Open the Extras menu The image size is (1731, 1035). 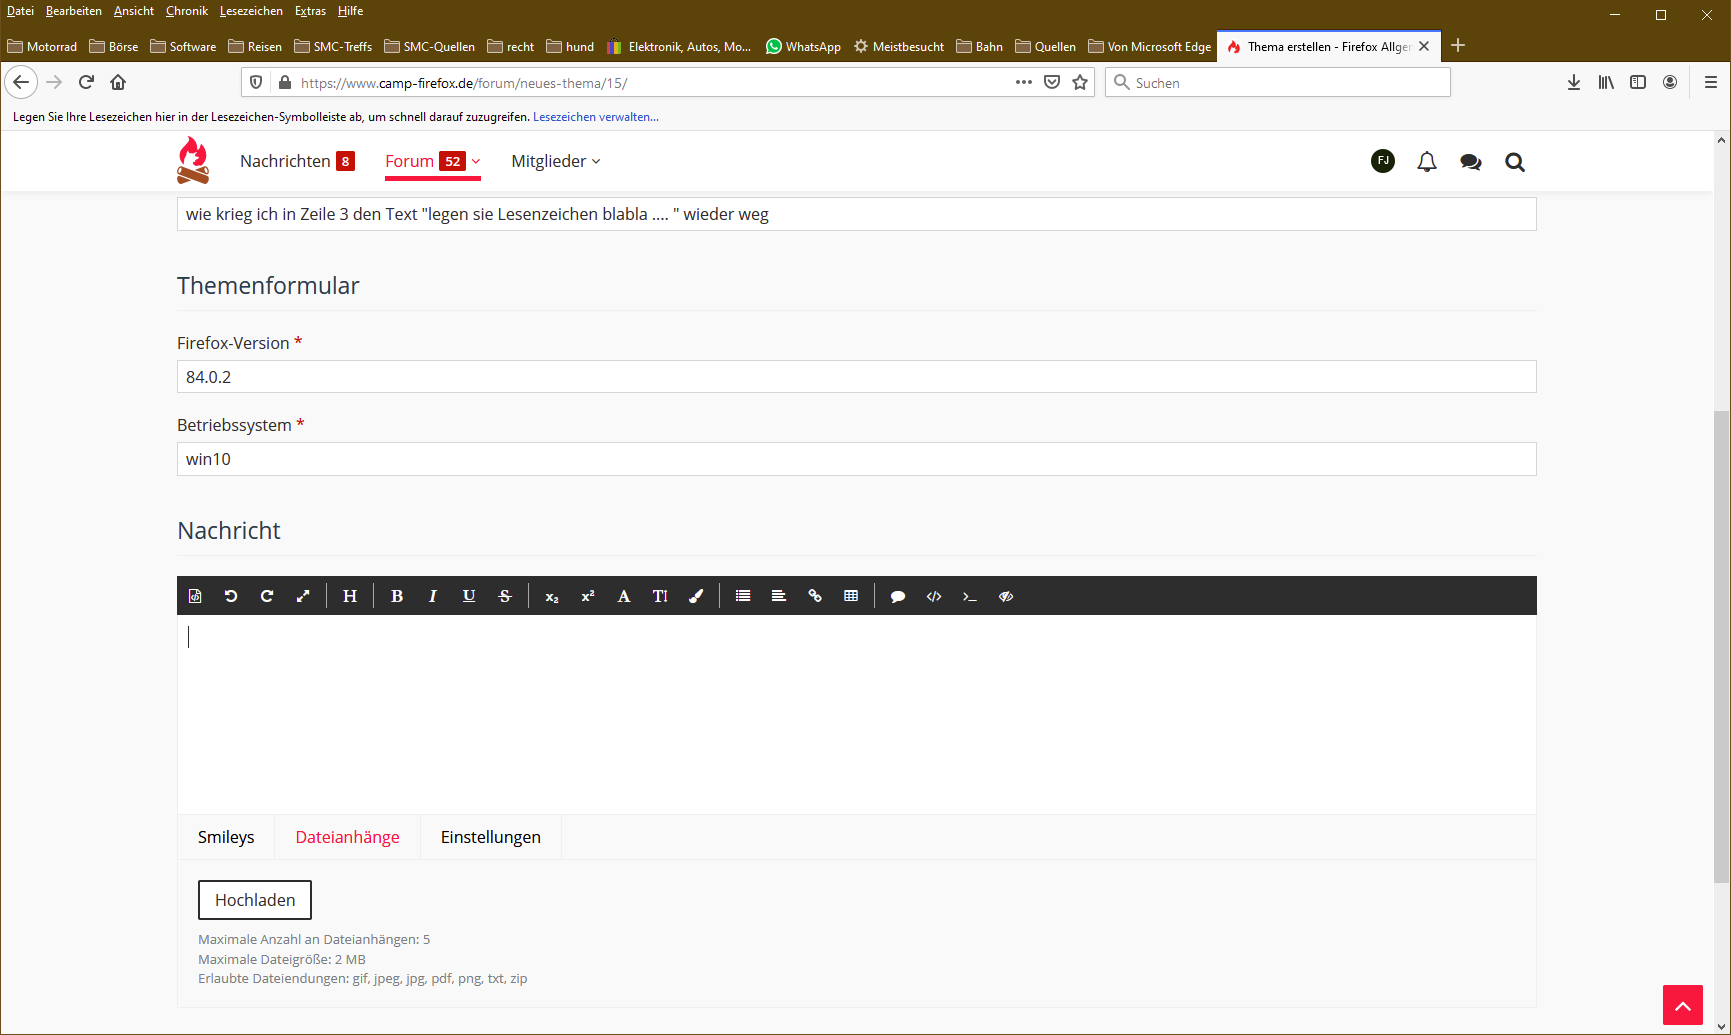click(x=310, y=11)
